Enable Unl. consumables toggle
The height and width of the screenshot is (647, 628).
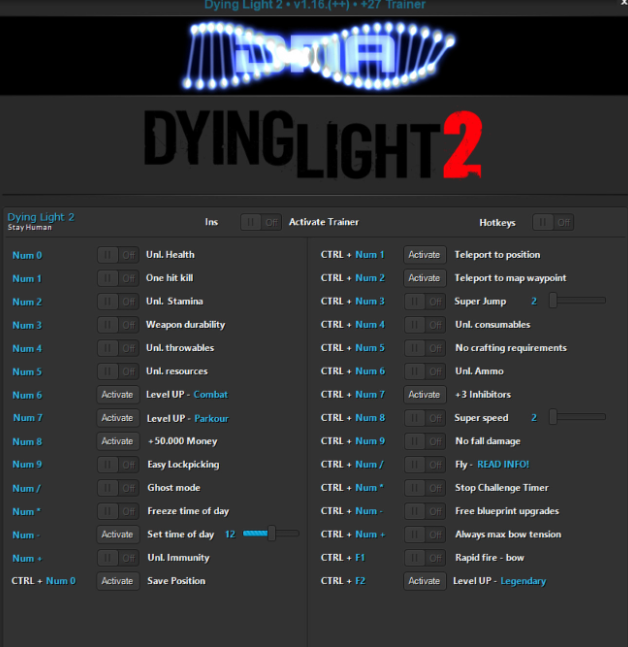coord(425,325)
